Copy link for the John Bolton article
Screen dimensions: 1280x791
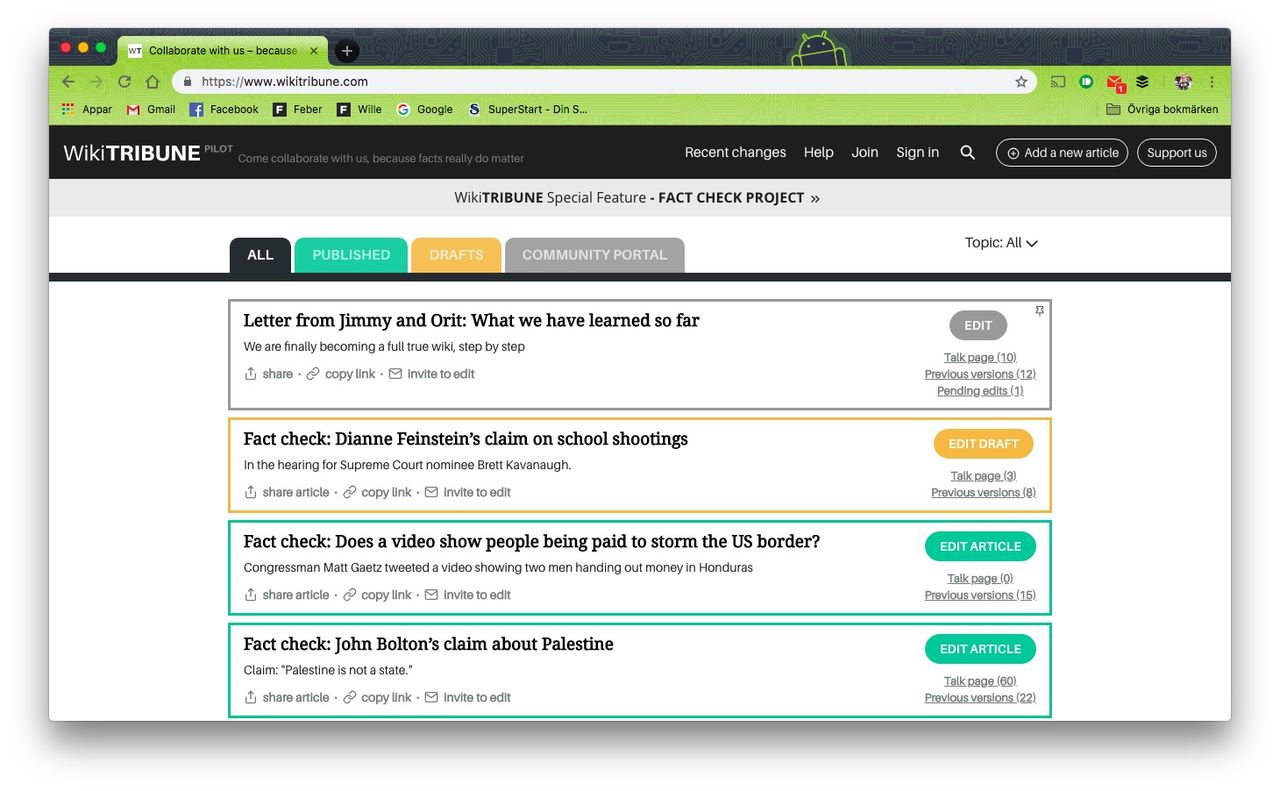tap(377, 698)
